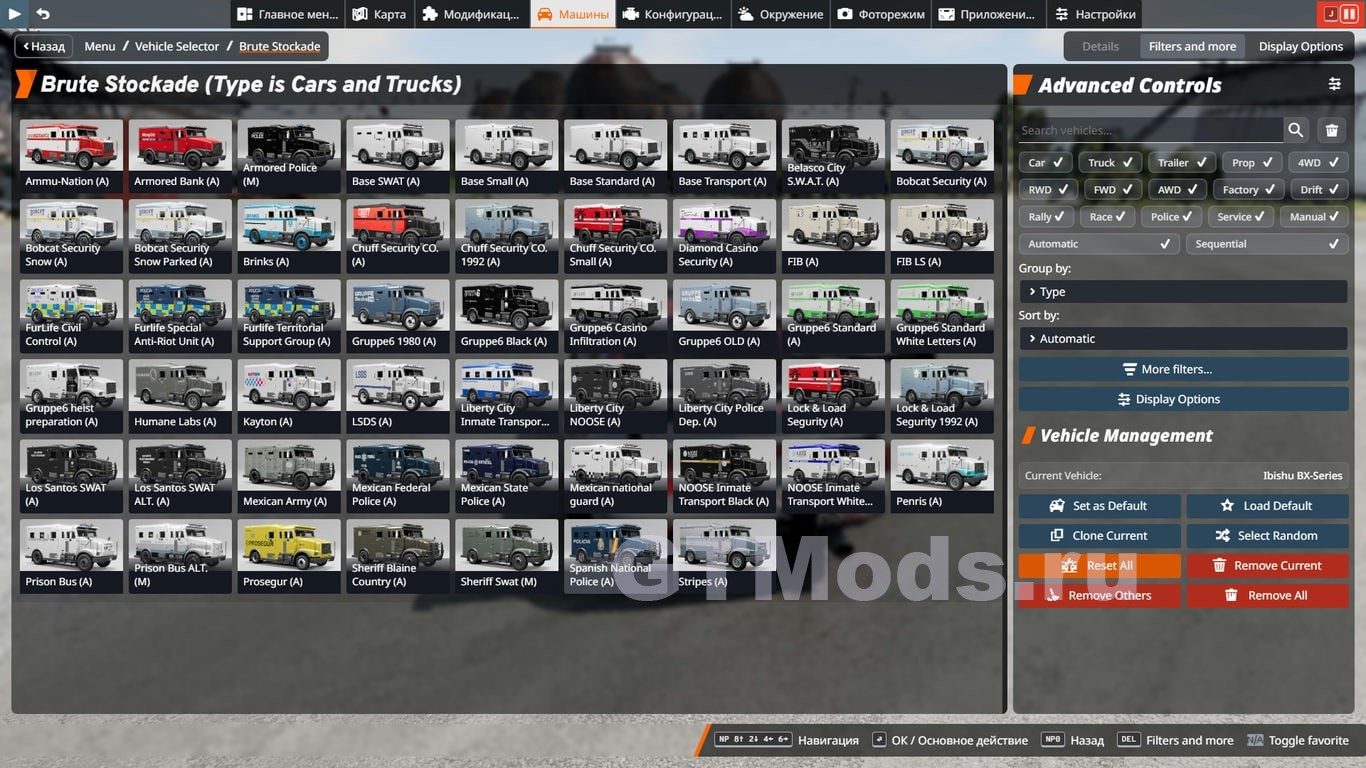1366x768 pixels.
Task: Open the Модификации tab
Action: [471, 14]
